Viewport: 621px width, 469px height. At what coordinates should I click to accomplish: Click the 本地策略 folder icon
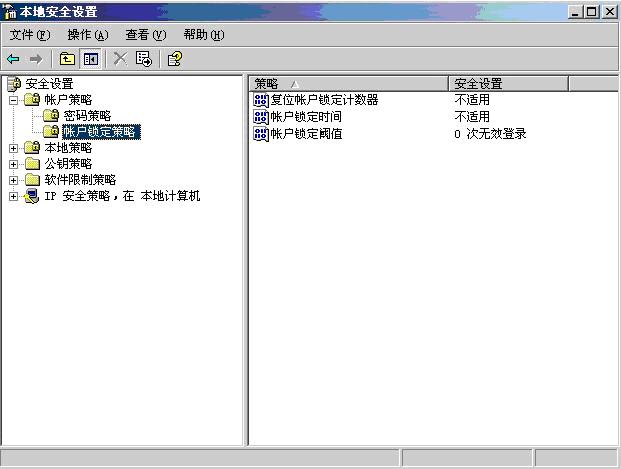(32, 148)
